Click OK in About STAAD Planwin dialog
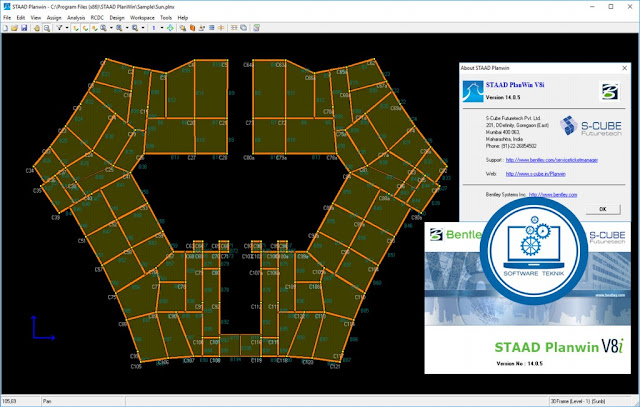Viewport: 640px width, 407px height. (603, 209)
